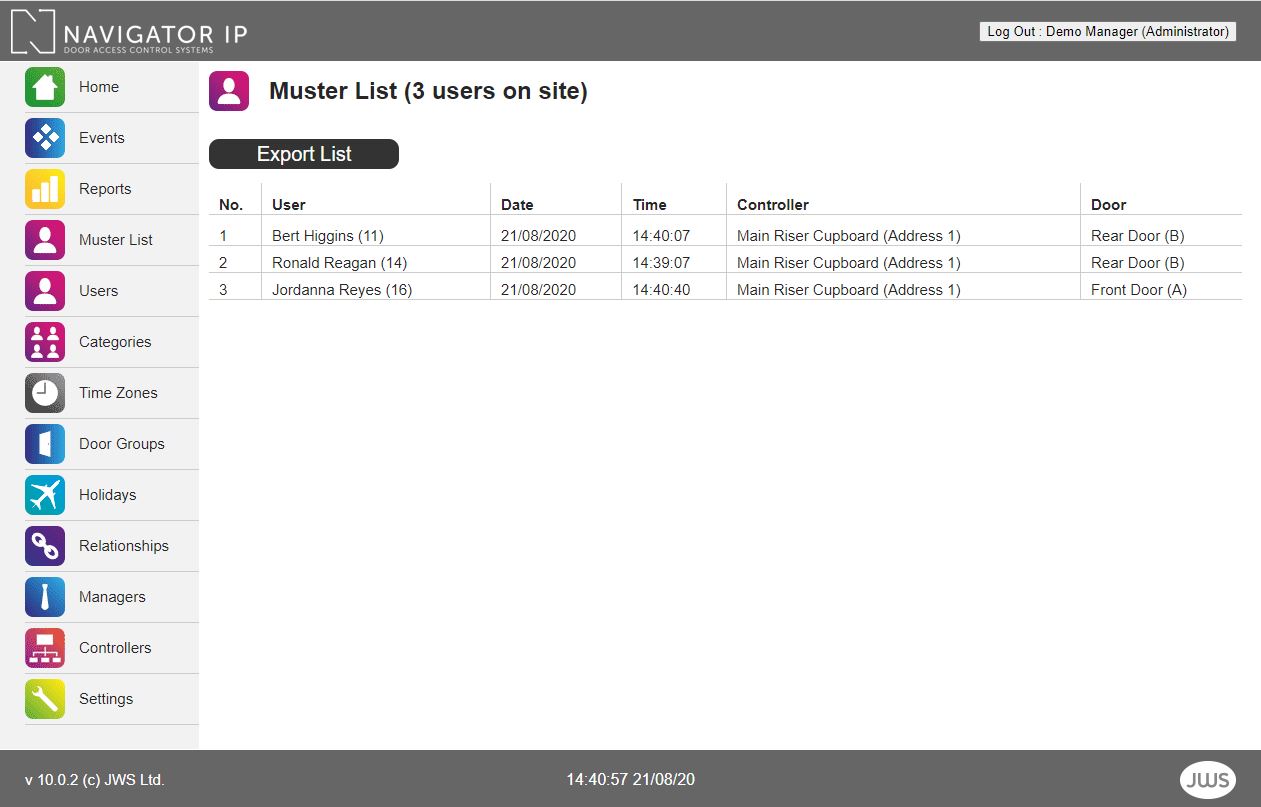
Task: Click the Date column header
Action: pyautogui.click(x=517, y=204)
